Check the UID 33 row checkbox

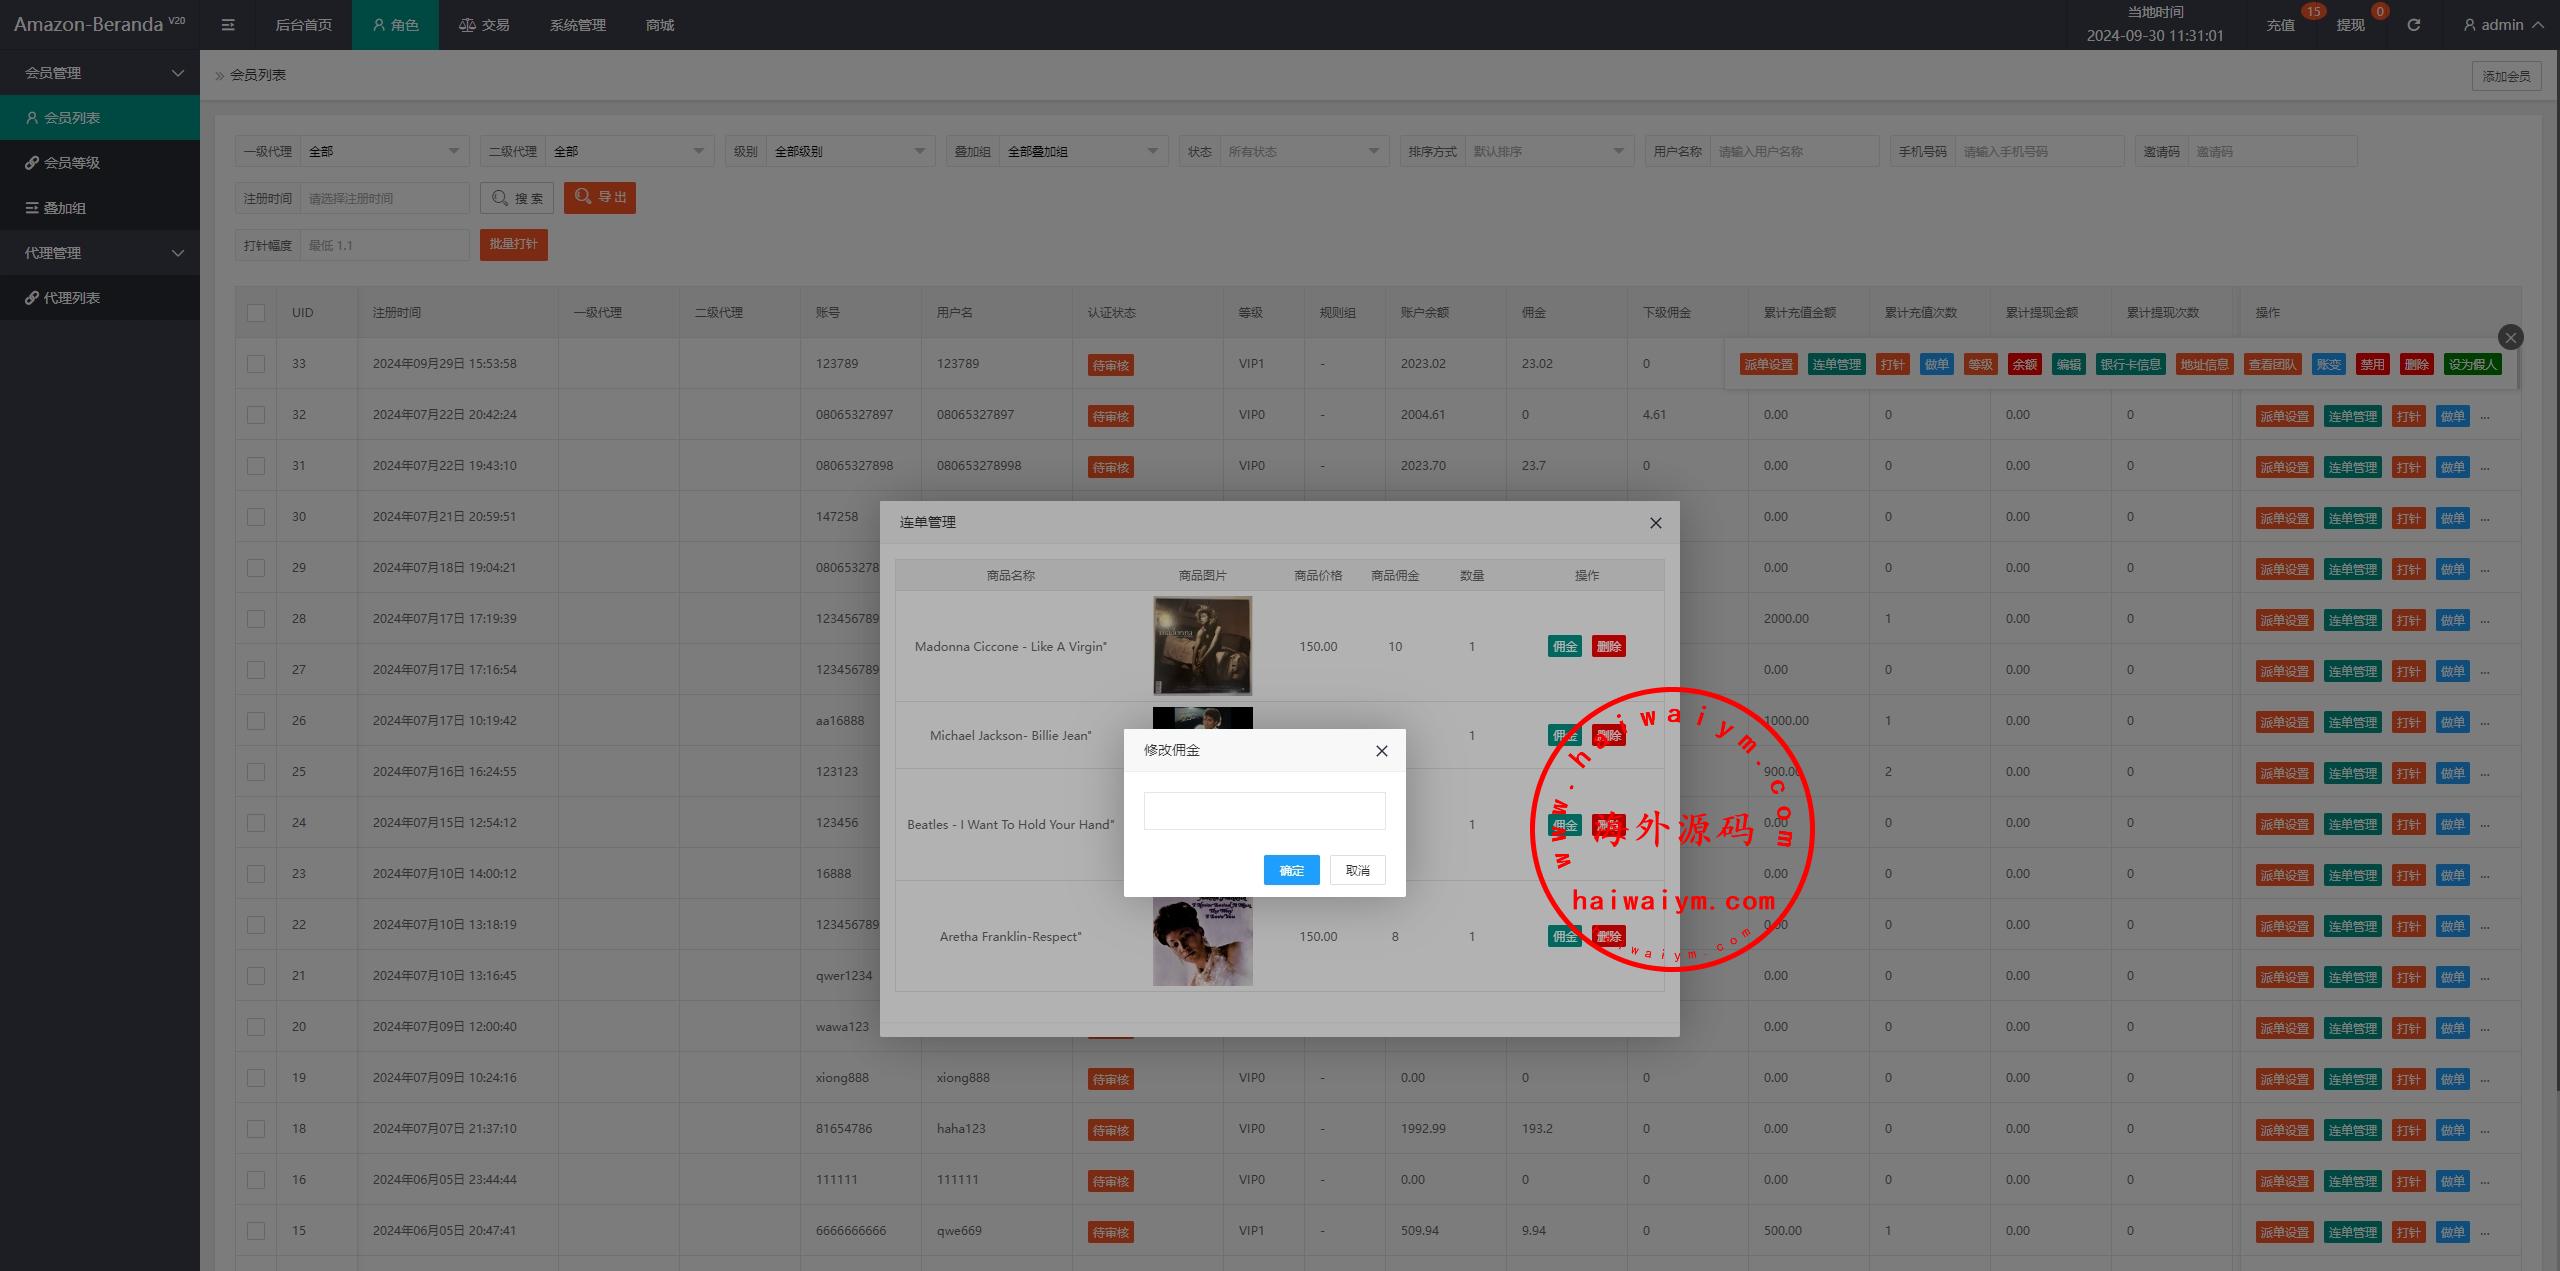pyautogui.click(x=256, y=364)
